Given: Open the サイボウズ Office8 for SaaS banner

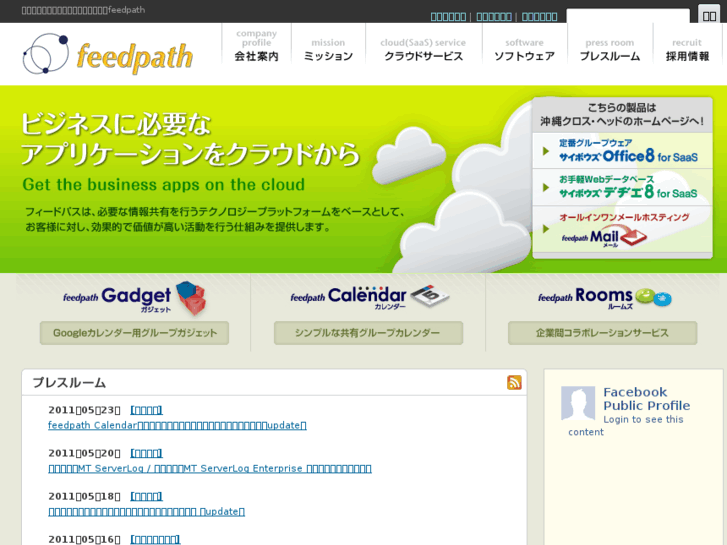Looking at the screenshot, I should [x=622, y=151].
